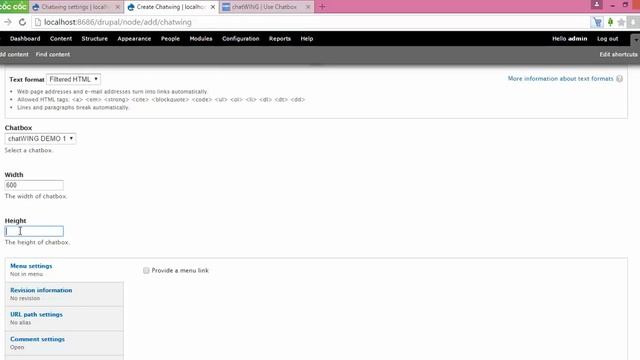Screen dimensions: 640x360
Task: Click the shopping cart icon in address bar
Action: (598, 22)
